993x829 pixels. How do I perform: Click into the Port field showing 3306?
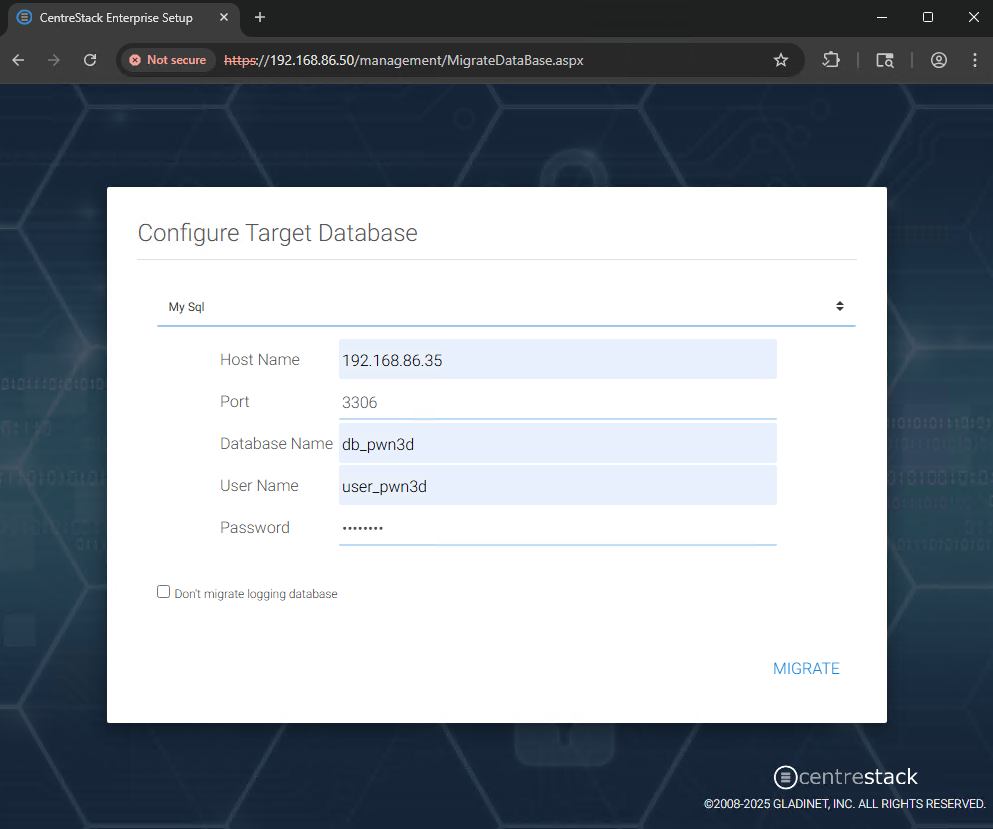point(558,402)
